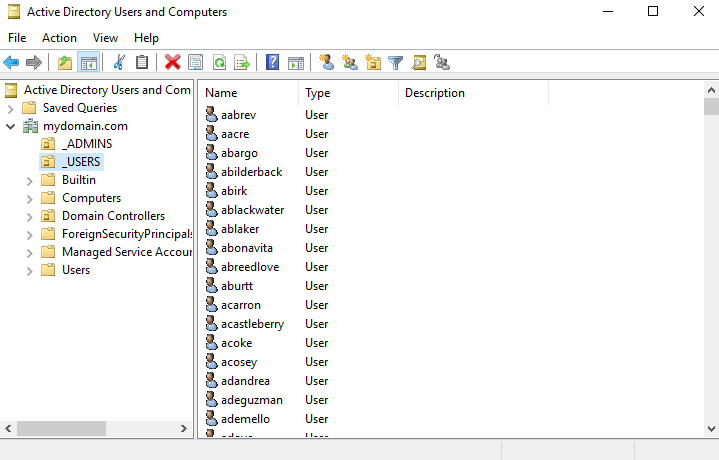This screenshot has width=719, height=460.
Task: Open filter options funnel icon
Action: pos(395,62)
